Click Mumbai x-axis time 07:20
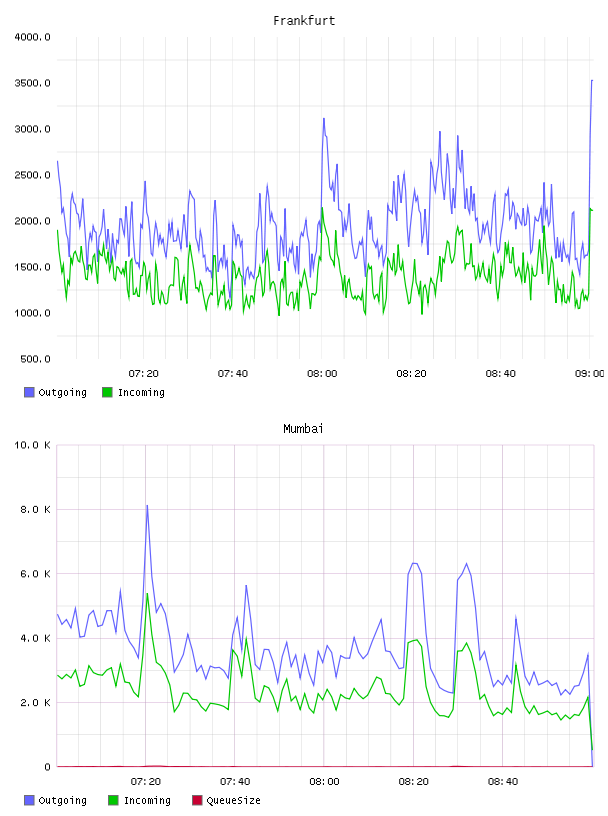 pos(145,782)
